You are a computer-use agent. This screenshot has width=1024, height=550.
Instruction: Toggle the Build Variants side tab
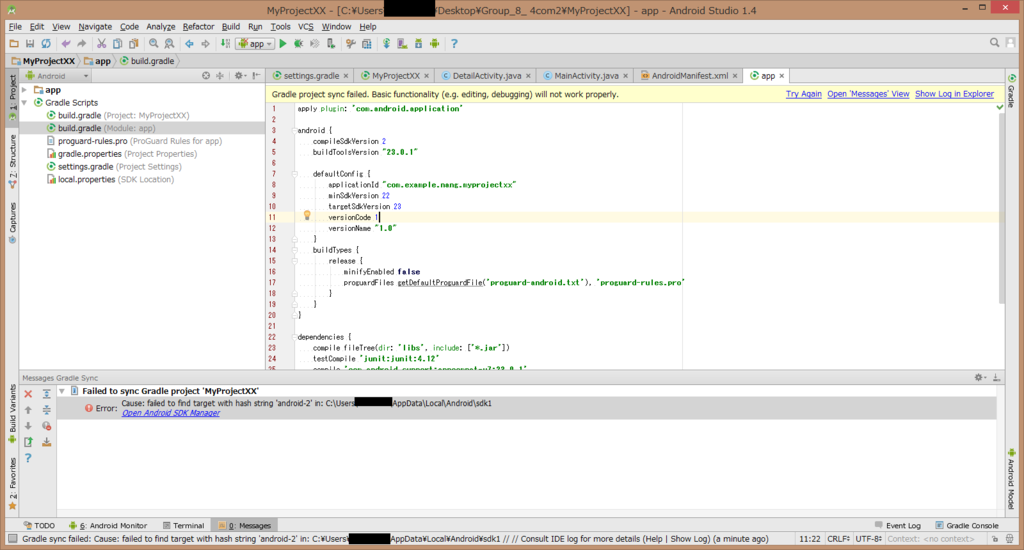(x=12, y=414)
